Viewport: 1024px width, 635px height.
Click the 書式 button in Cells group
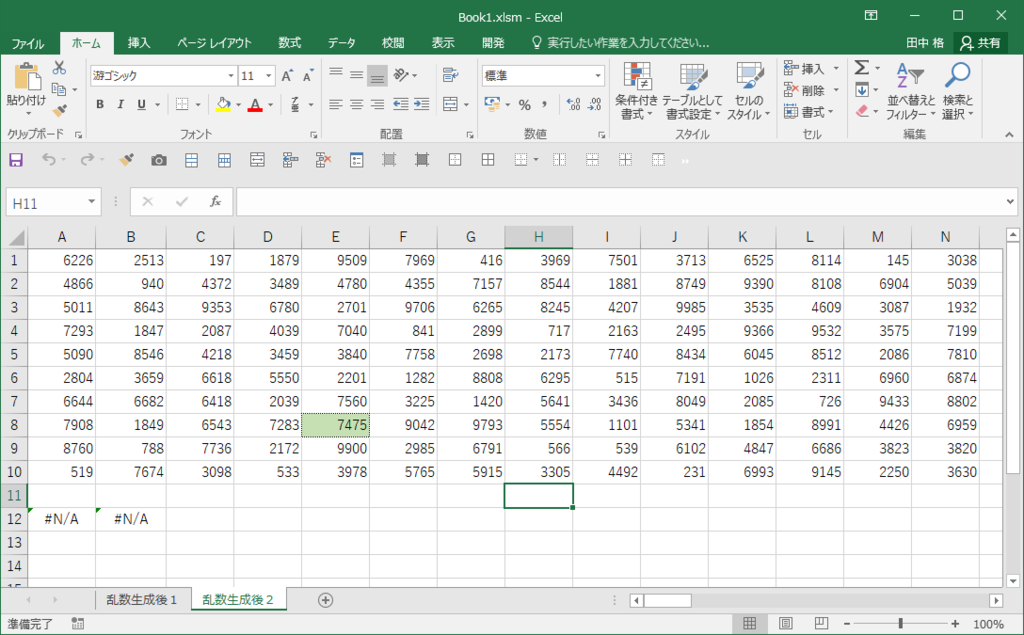809,112
